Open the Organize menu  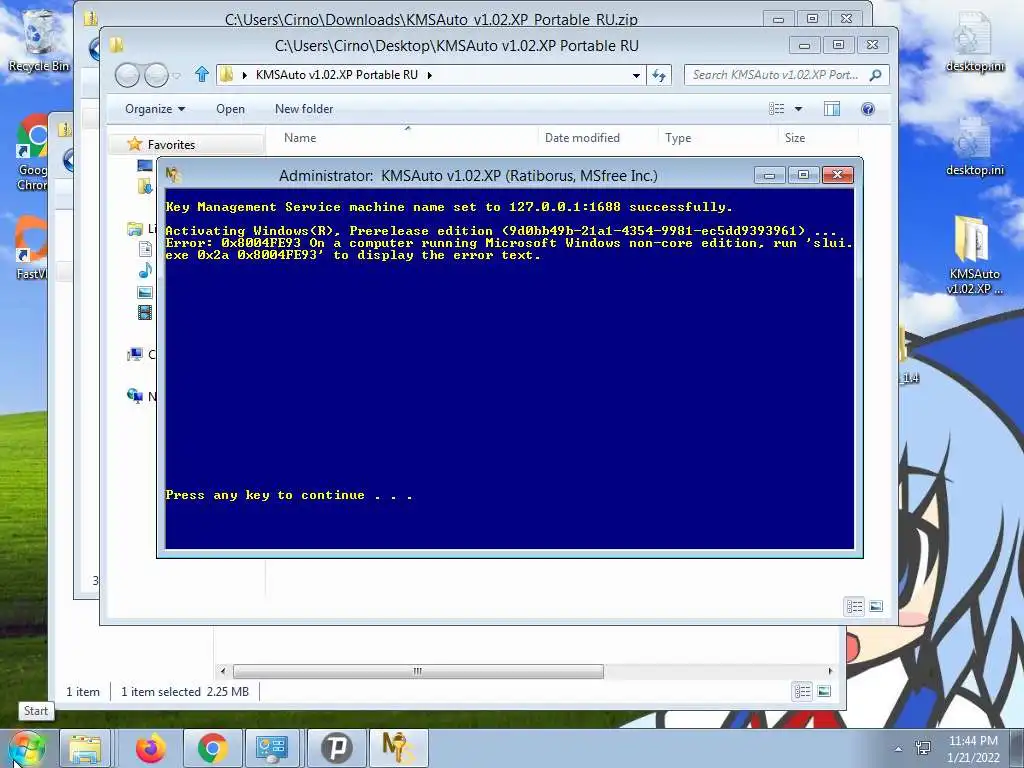tap(155, 109)
